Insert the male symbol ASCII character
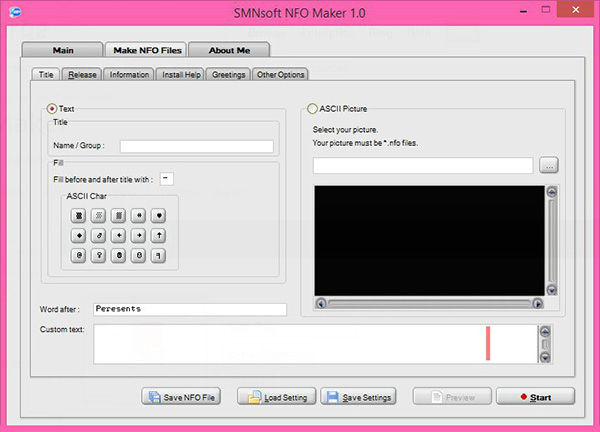This screenshot has height=432, width=600. point(98,236)
